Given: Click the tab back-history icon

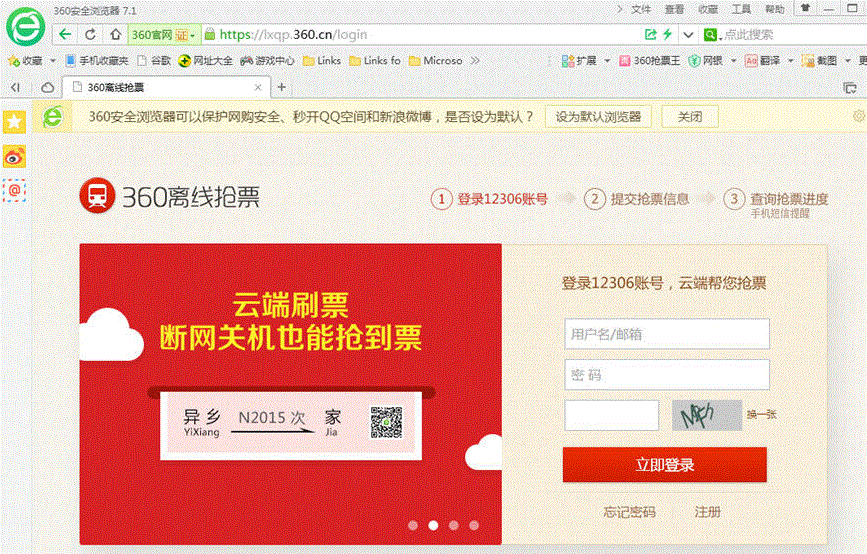Looking at the screenshot, I should [x=15, y=87].
